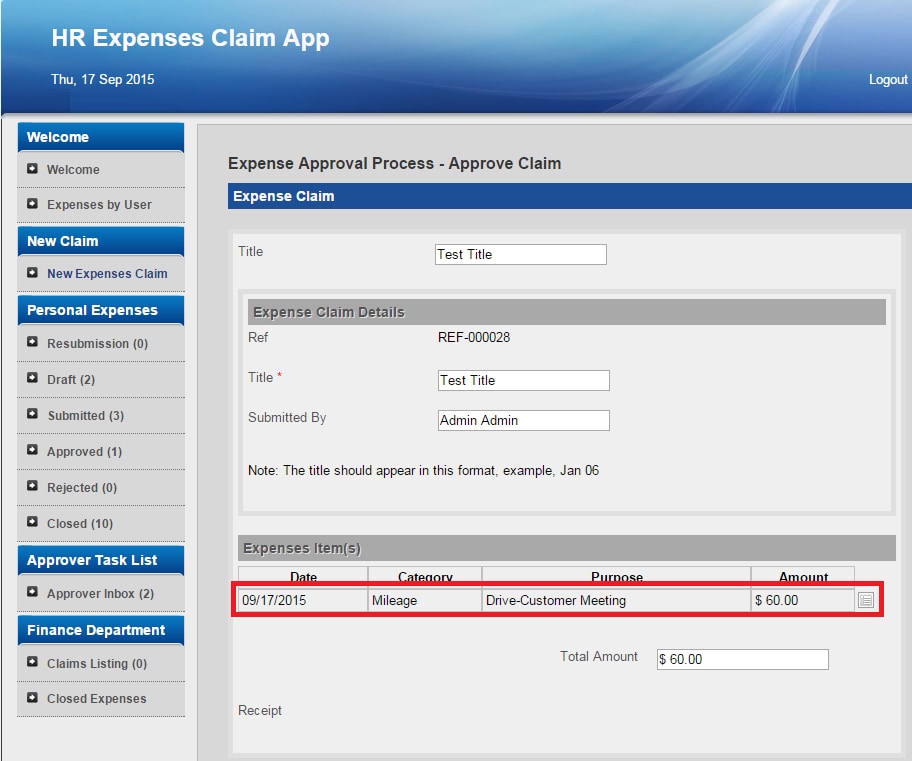Viewport: 912px width, 761px height.
Task: Click the arrow icon beside Approver Inbox (2)
Action: 33,593
